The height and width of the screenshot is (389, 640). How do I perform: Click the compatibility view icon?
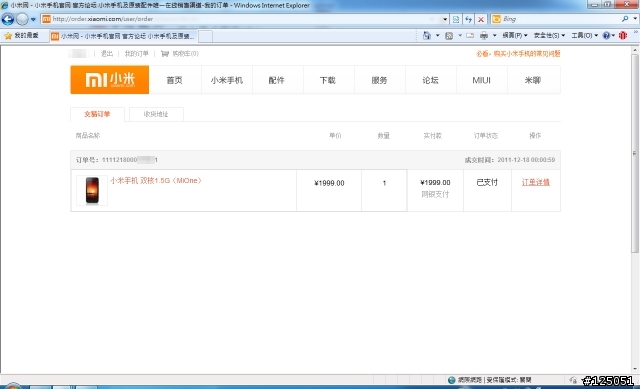coord(456,19)
